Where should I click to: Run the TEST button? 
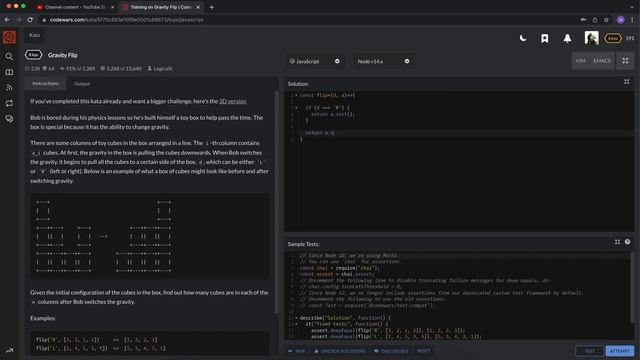tap(589, 351)
